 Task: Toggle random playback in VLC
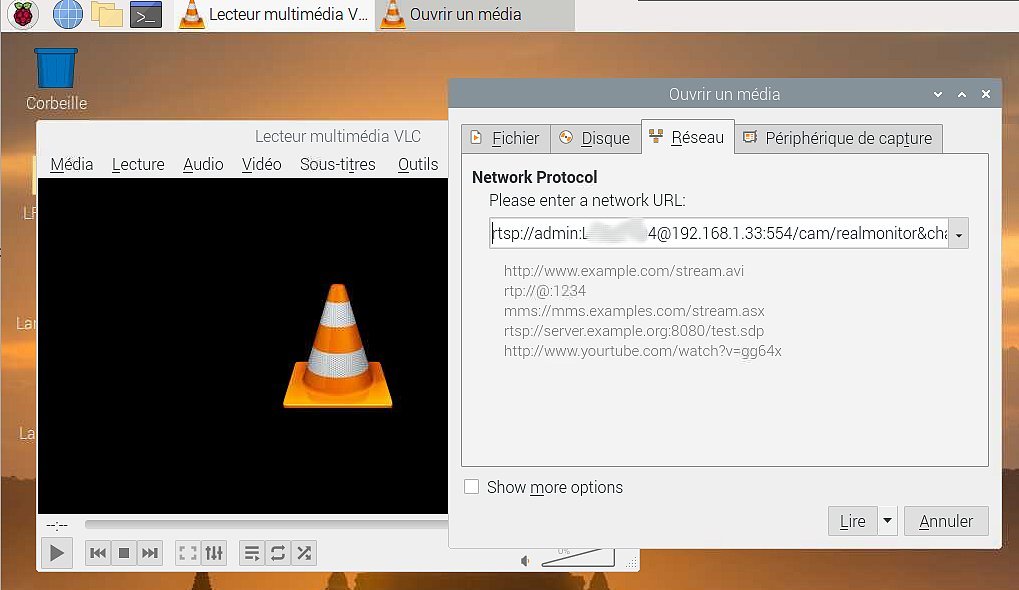tap(303, 553)
